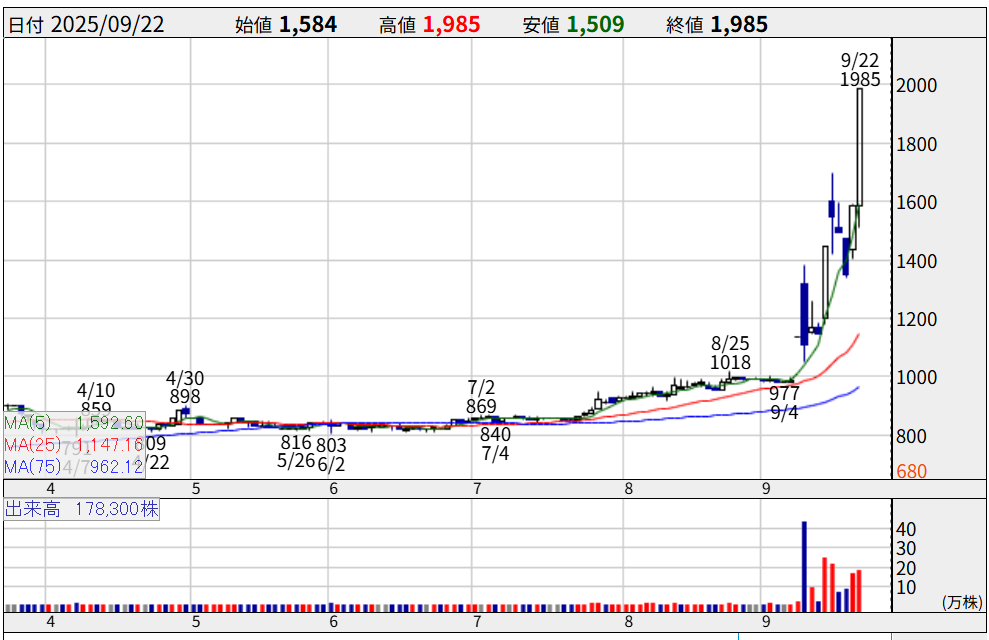The height and width of the screenshot is (640, 989).
Task: Click the 898 value annotation
Action: click(x=185, y=397)
